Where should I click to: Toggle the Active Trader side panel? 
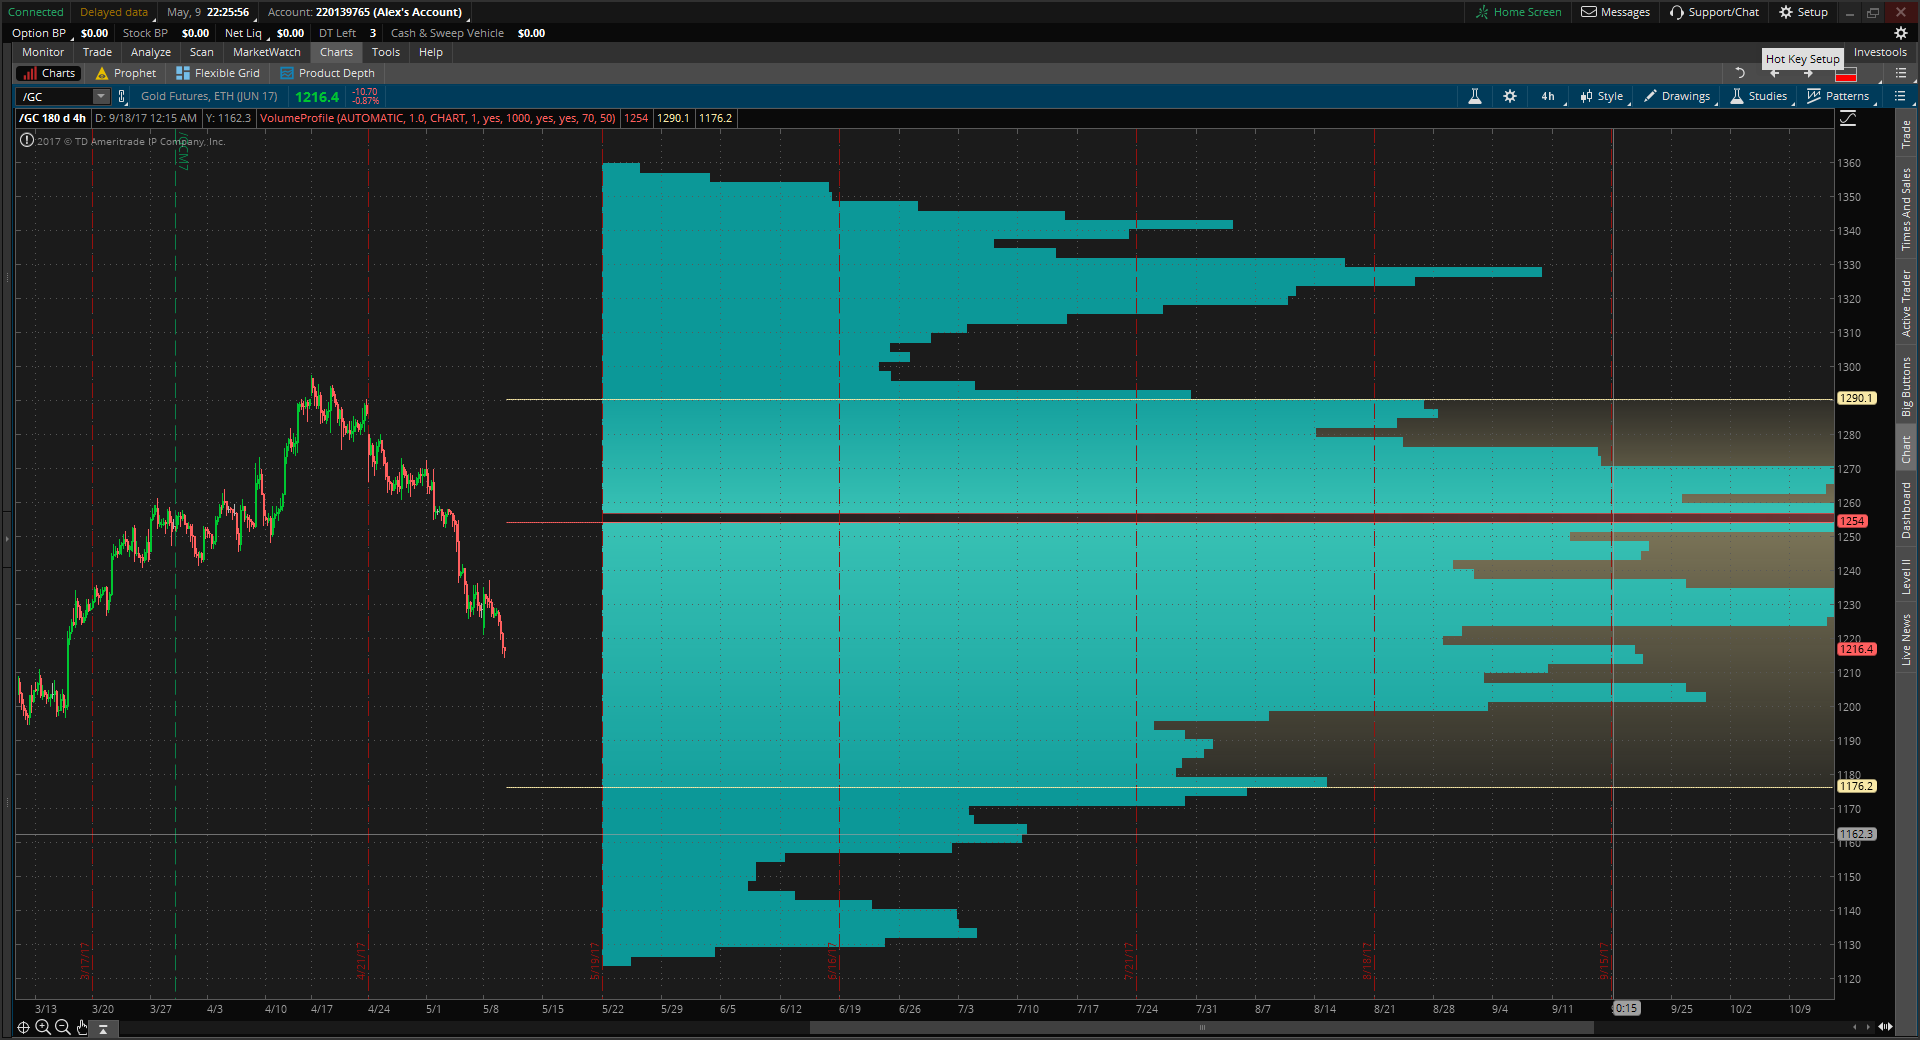[x=1906, y=304]
